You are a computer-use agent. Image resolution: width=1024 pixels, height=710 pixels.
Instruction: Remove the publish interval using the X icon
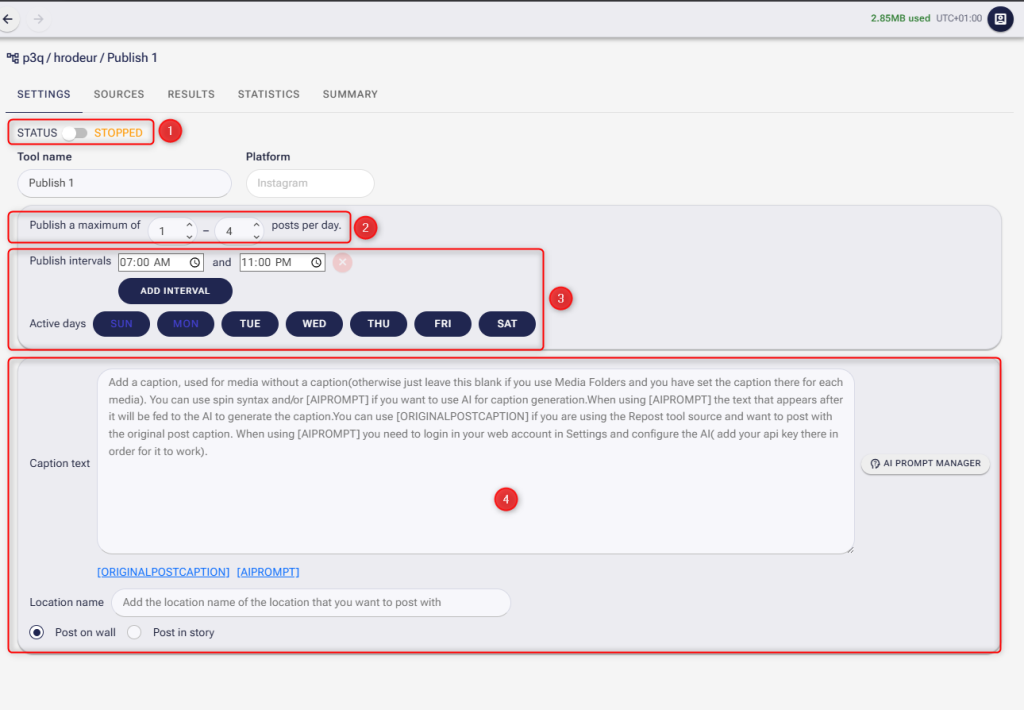point(344,262)
